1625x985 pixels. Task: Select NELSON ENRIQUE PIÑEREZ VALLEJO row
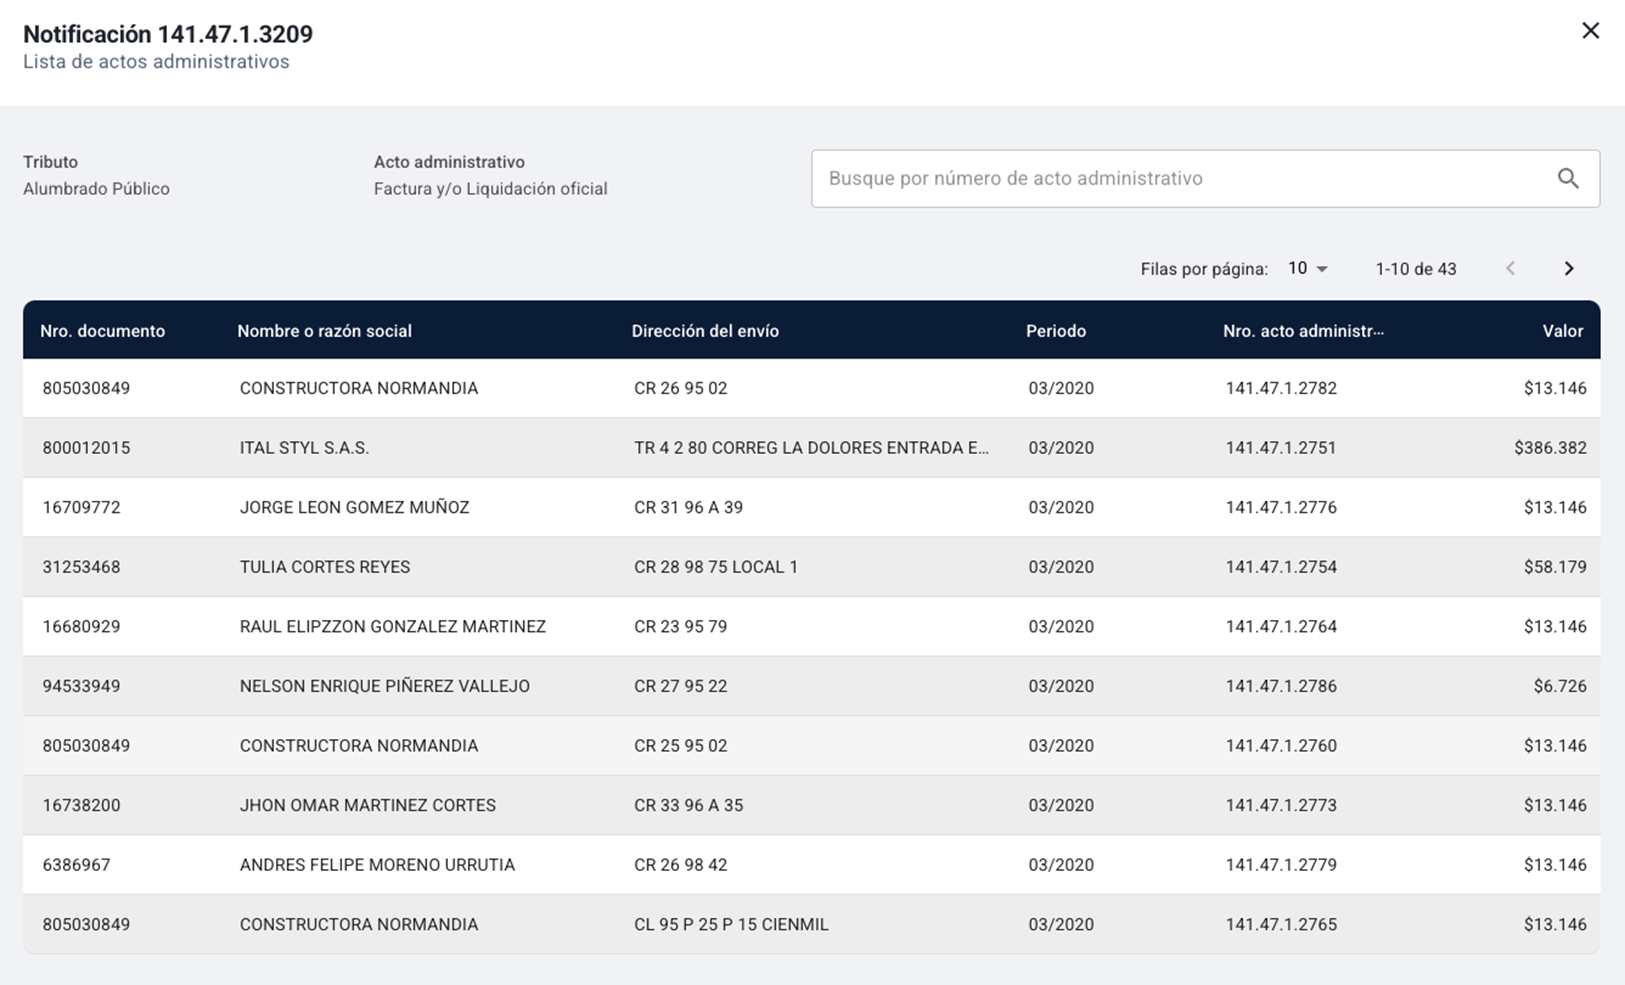pyautogui.click(x=384, y=686)
